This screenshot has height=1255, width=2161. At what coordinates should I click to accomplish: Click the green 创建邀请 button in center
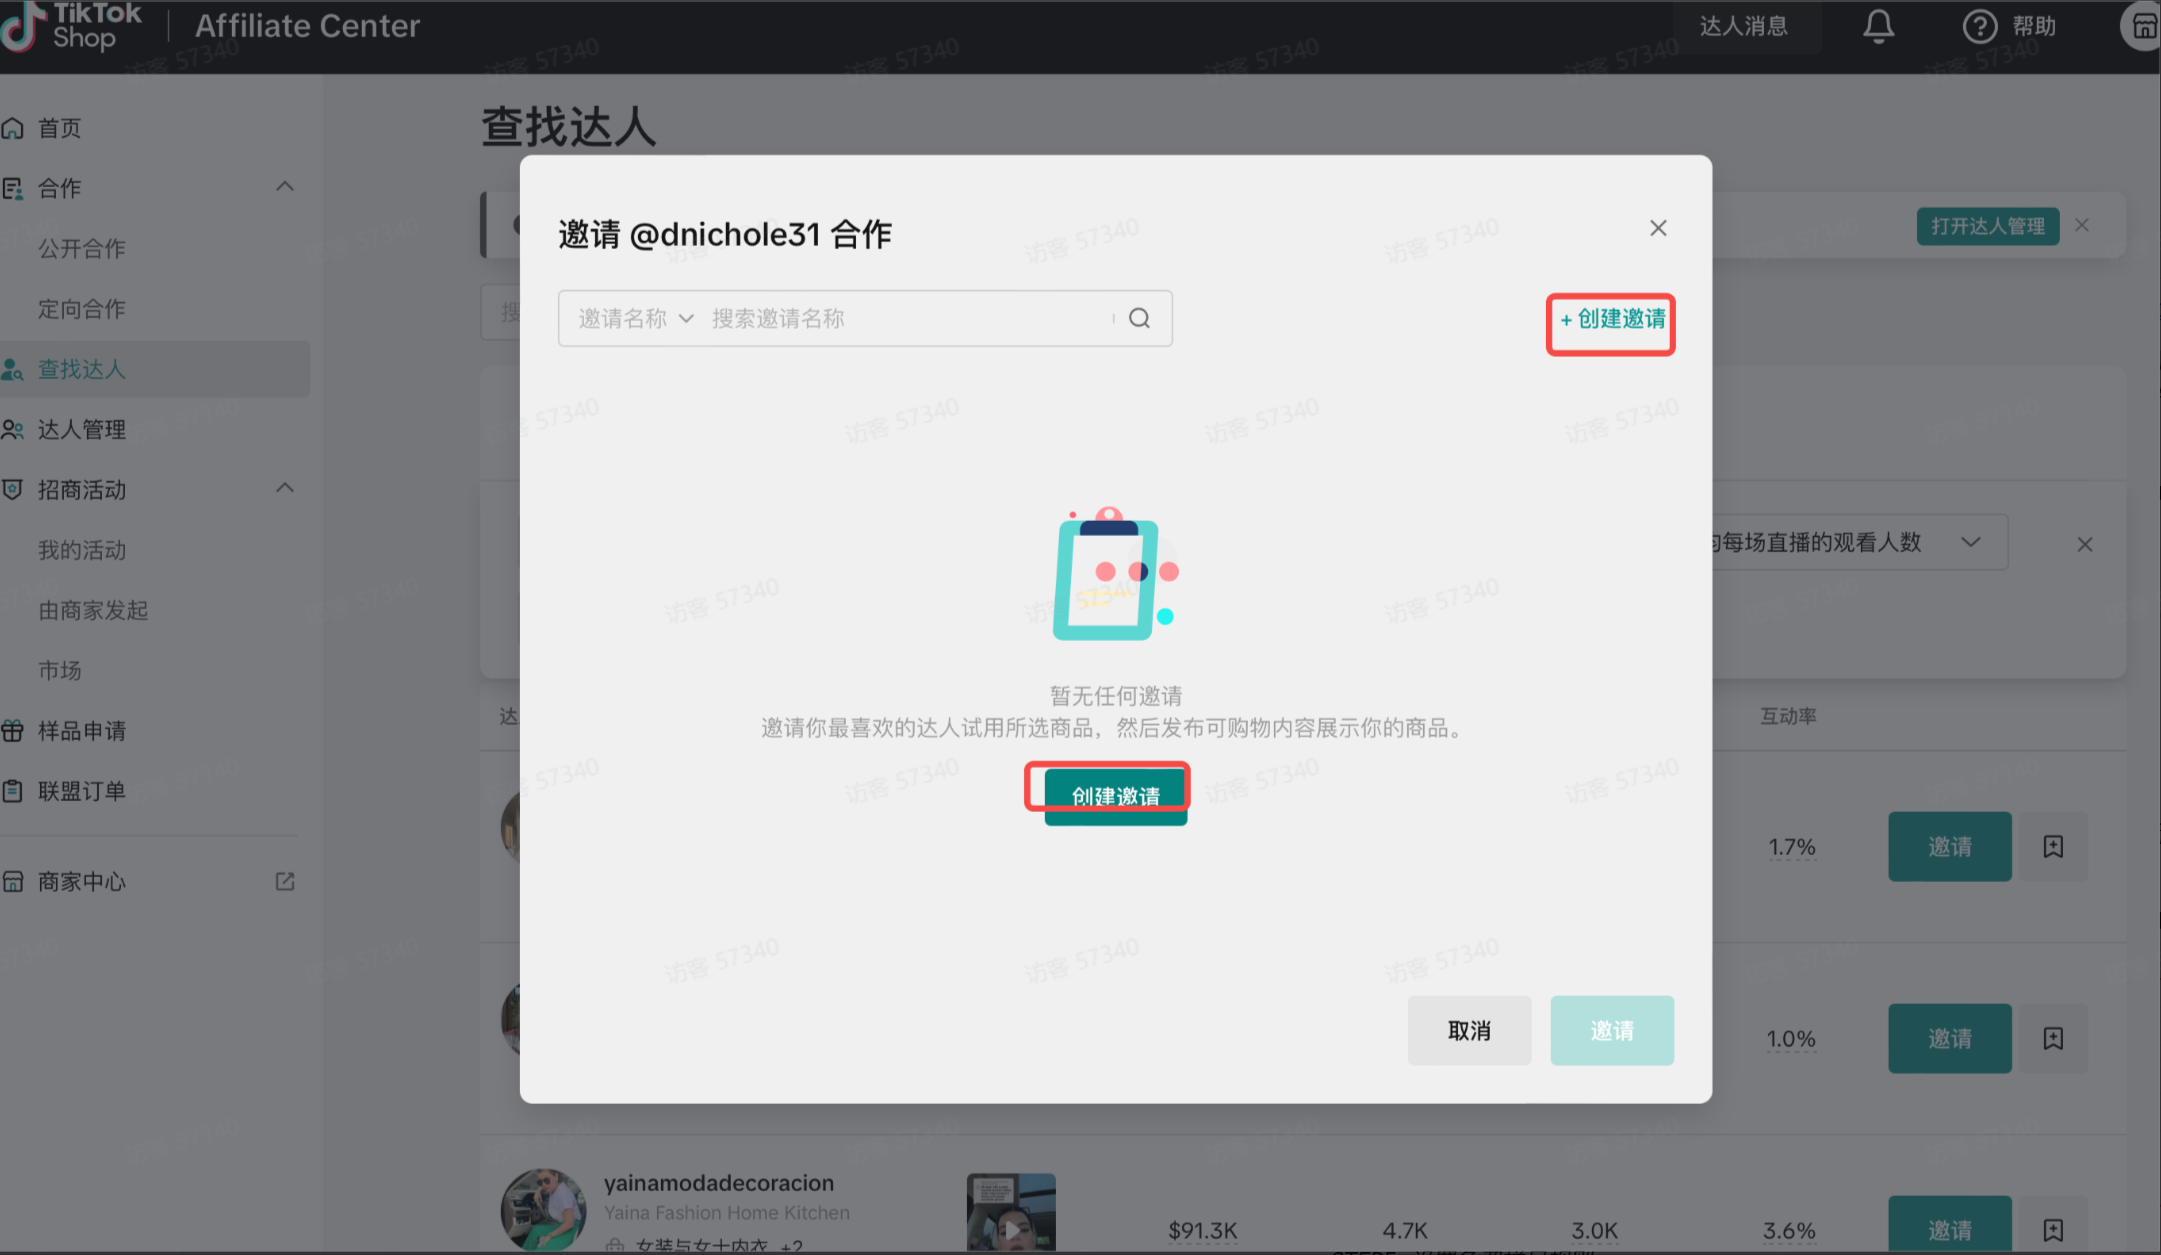tap(1115, 797)
